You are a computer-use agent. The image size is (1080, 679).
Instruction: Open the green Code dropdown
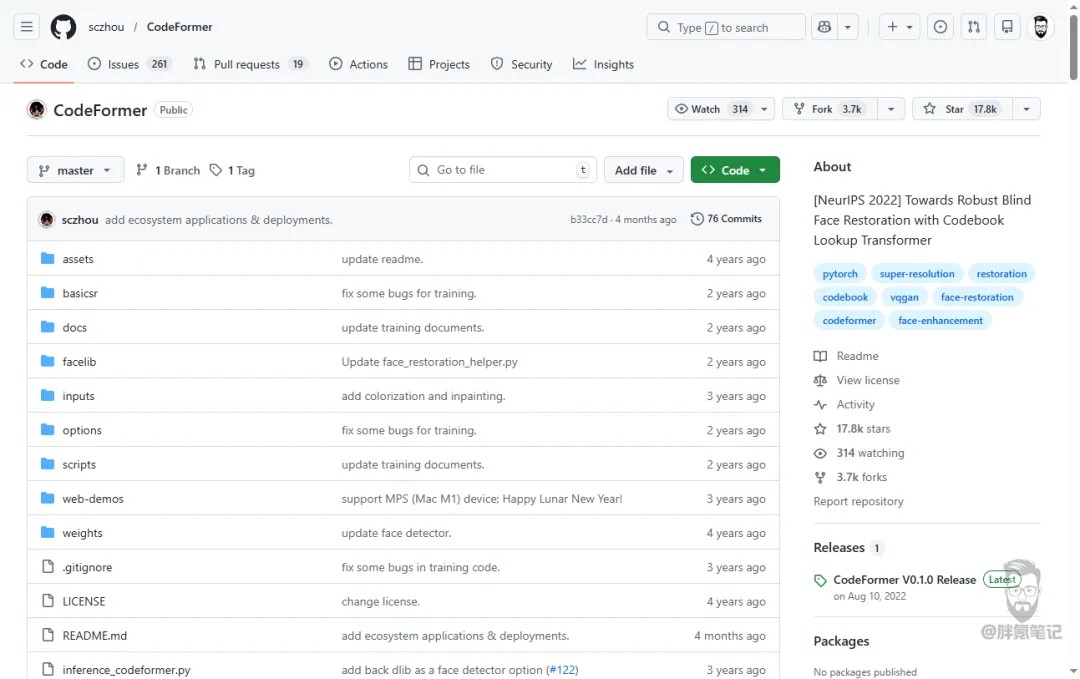pyautogui.click(x=735, y=170)
